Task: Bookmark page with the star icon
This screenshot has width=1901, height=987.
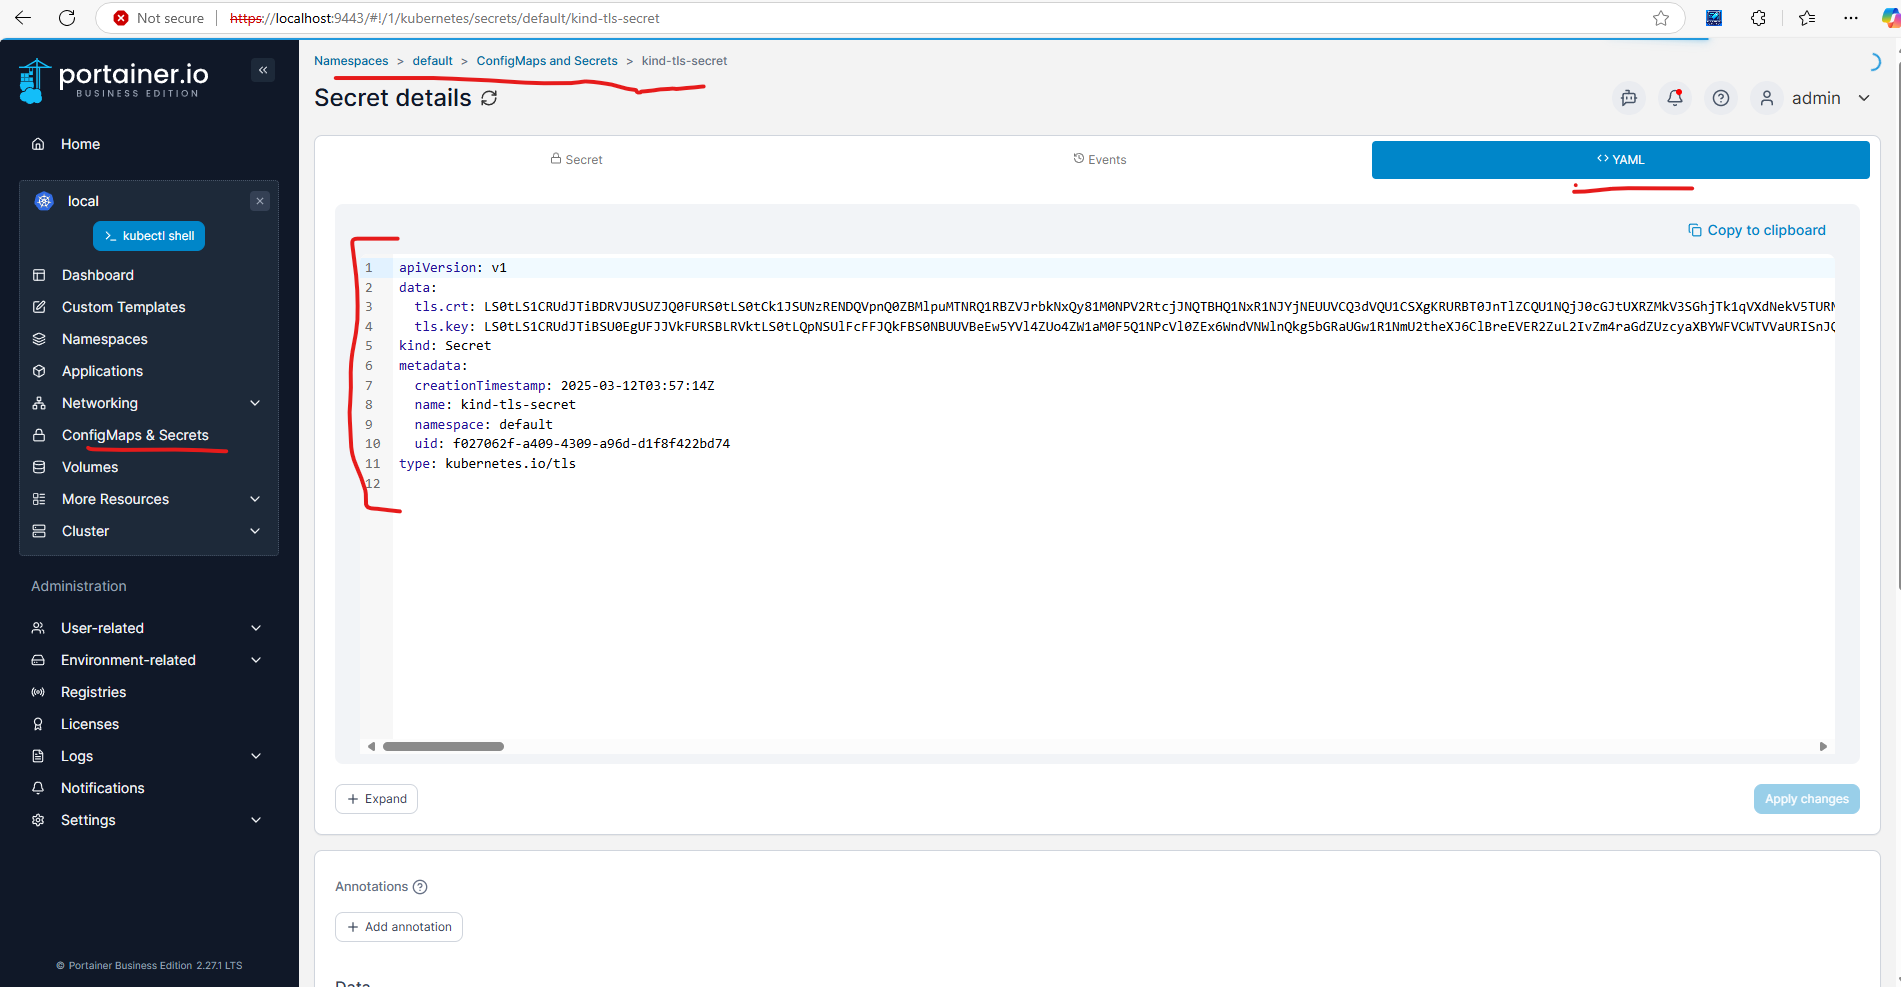Action: 1661,18
